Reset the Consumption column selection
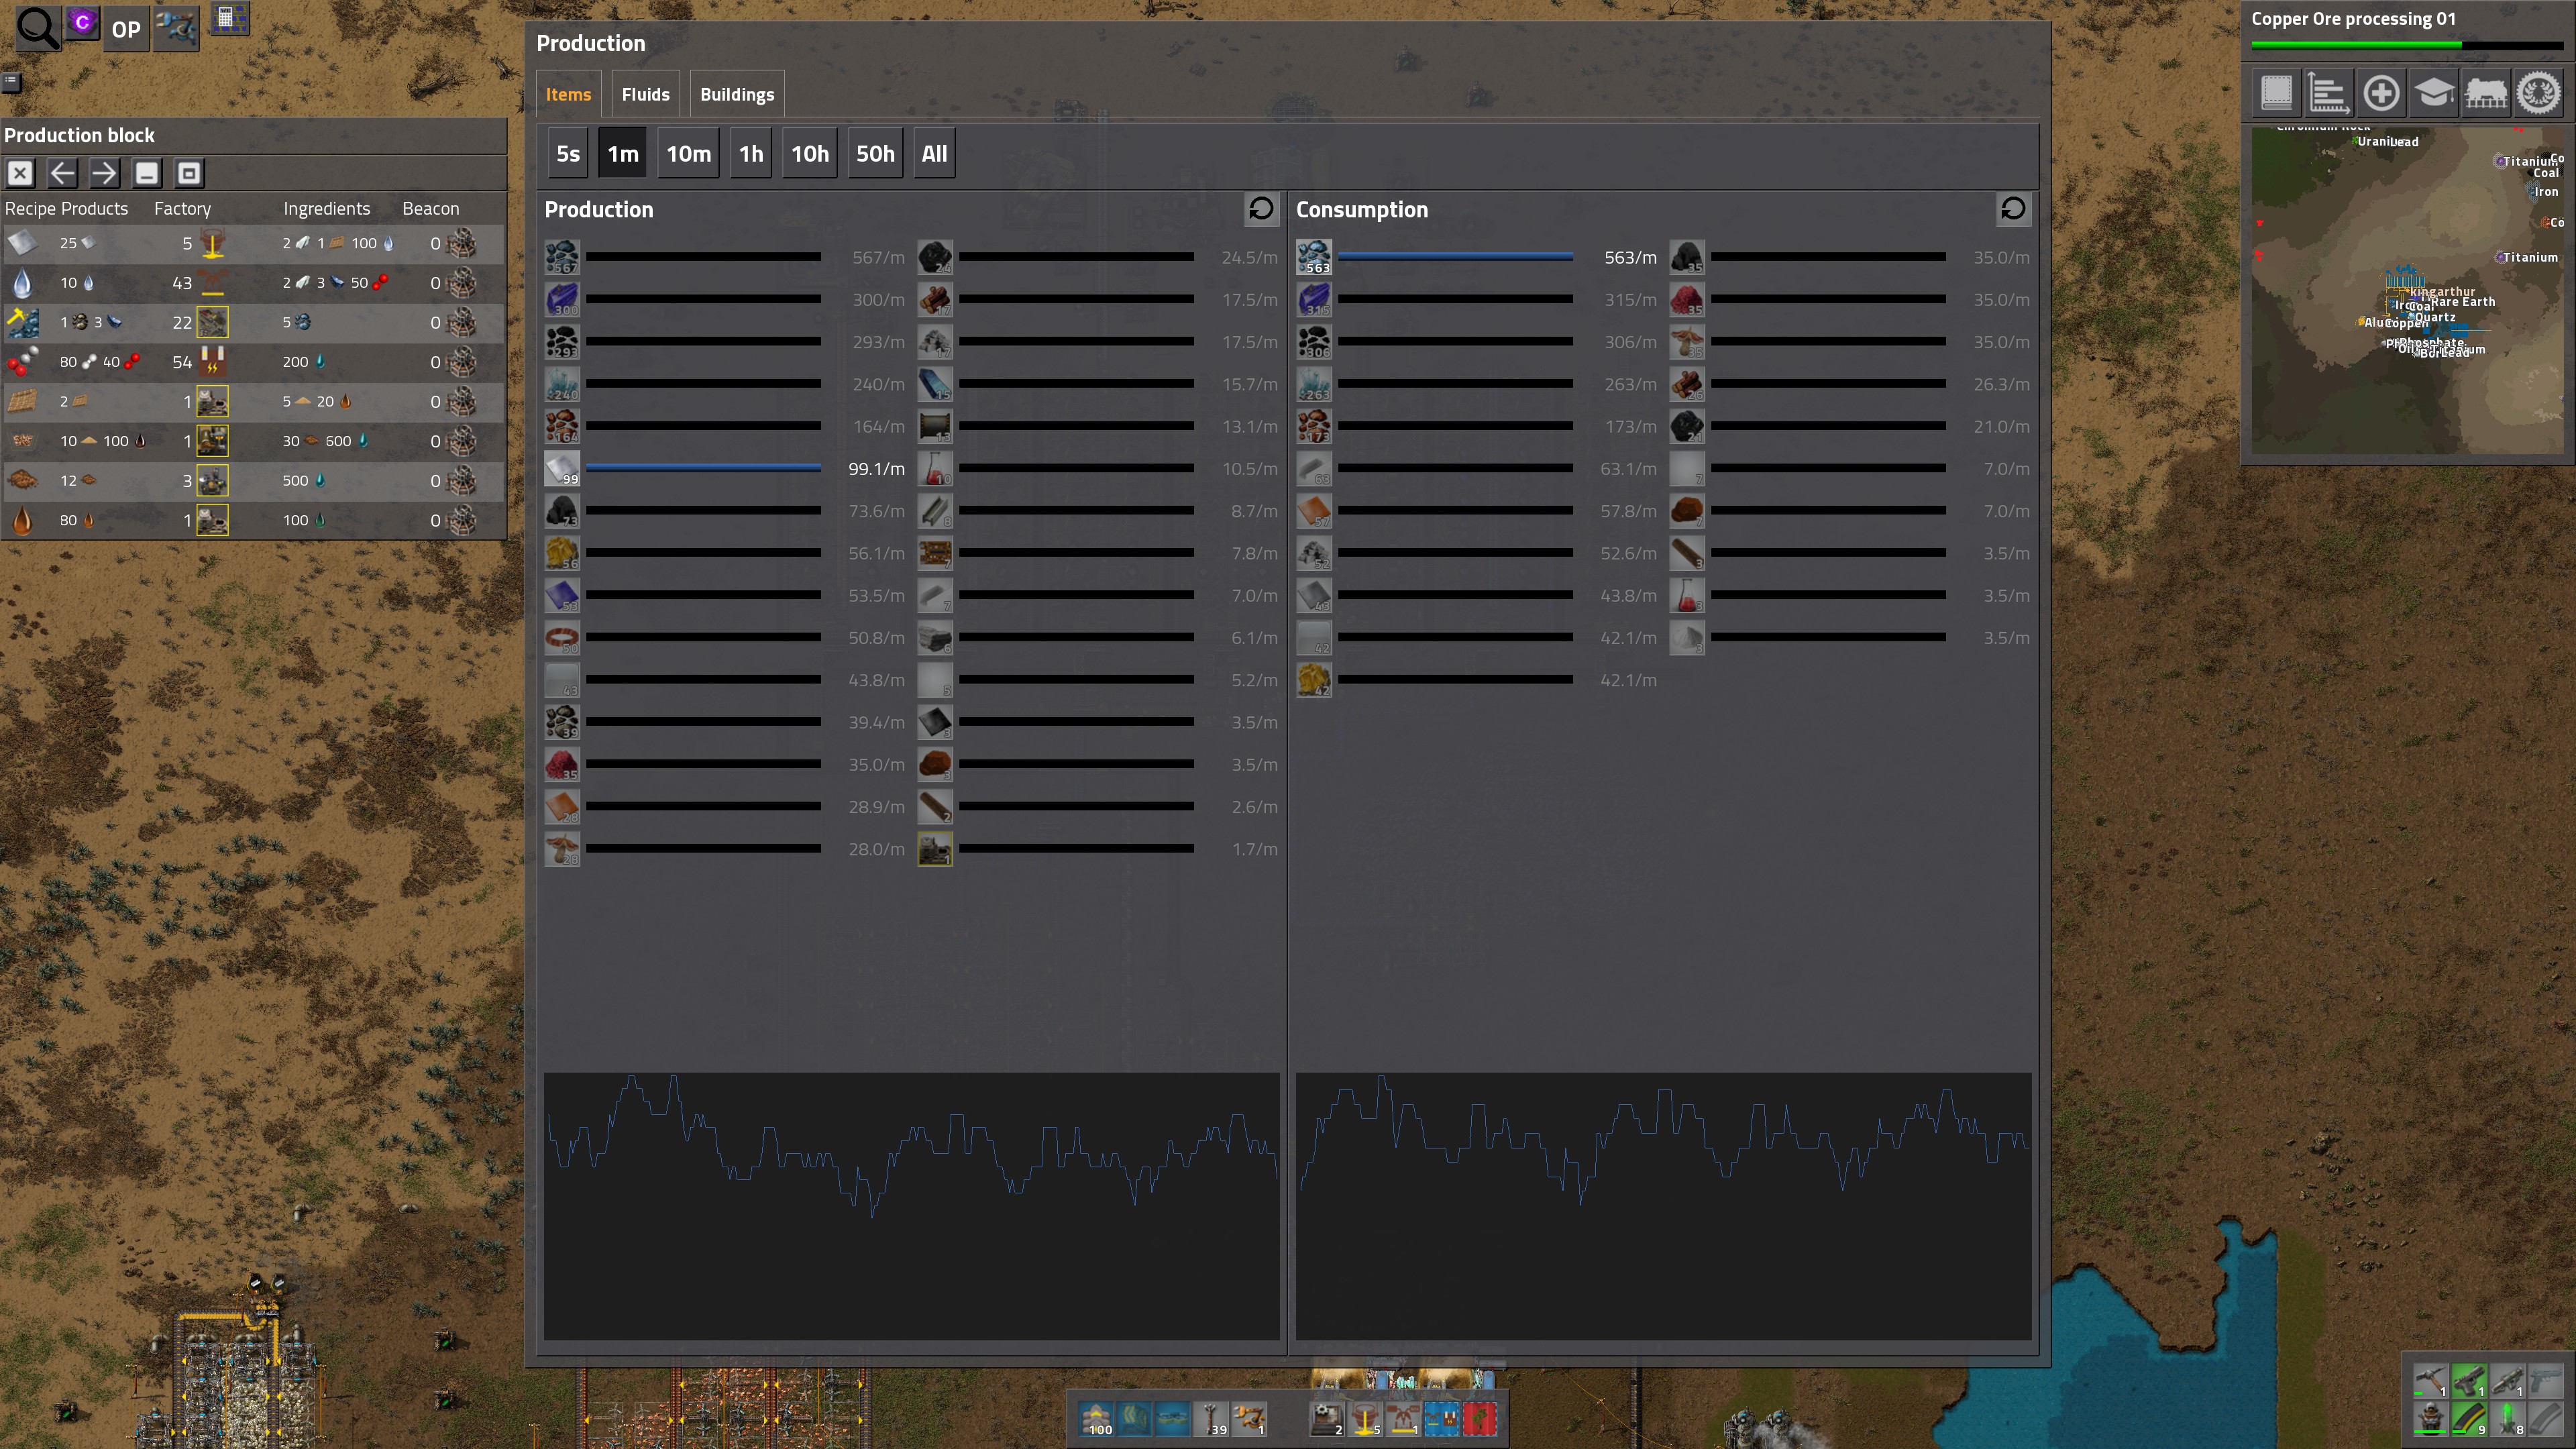Screen dimensions: 2576x1449 (2013, 208)
